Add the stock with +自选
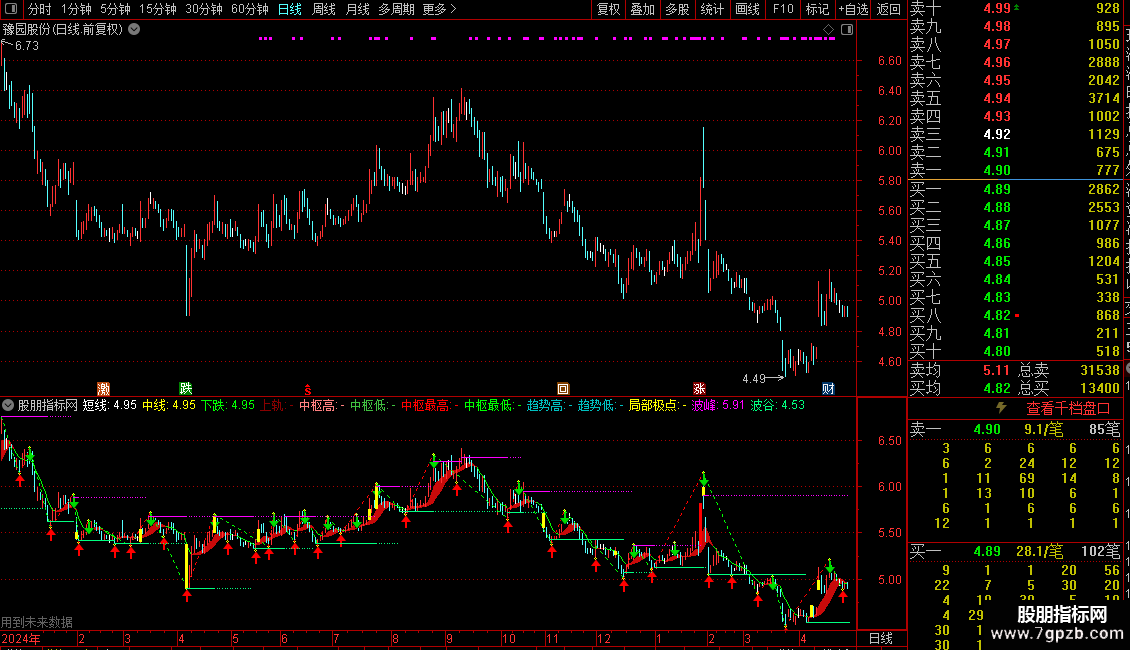 coord(853,9)
